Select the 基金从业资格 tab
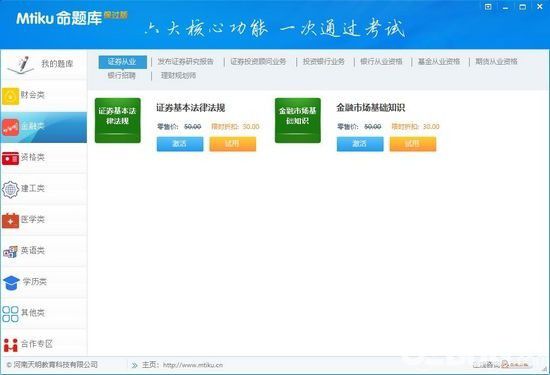The width and height of the screenshot is (550, 375). click(439, 62)
